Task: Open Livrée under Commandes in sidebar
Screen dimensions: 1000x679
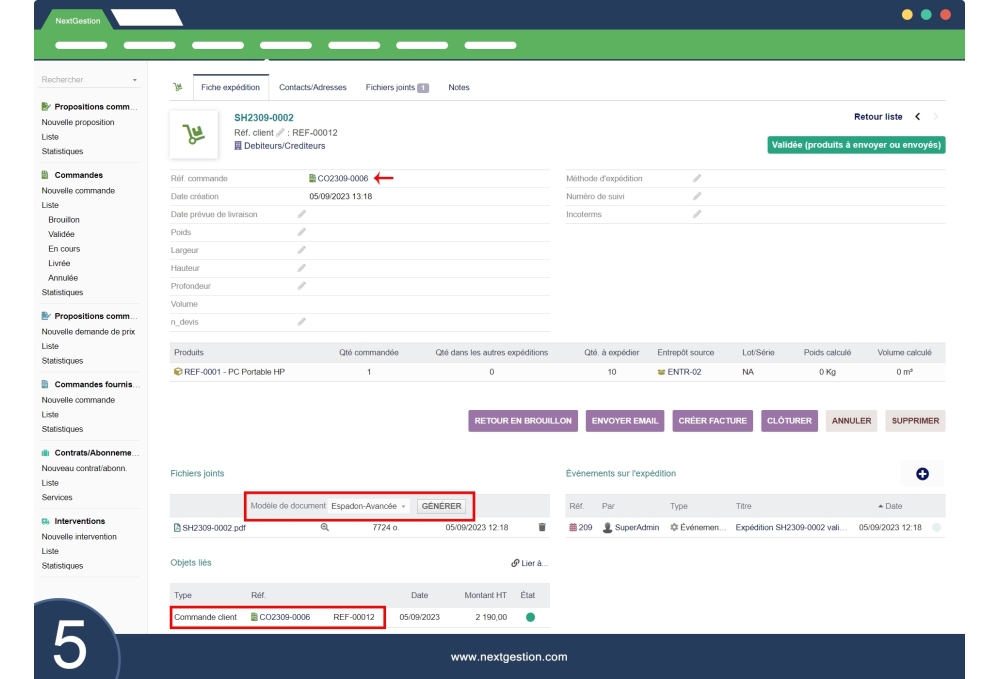Action: pos(59,263)
